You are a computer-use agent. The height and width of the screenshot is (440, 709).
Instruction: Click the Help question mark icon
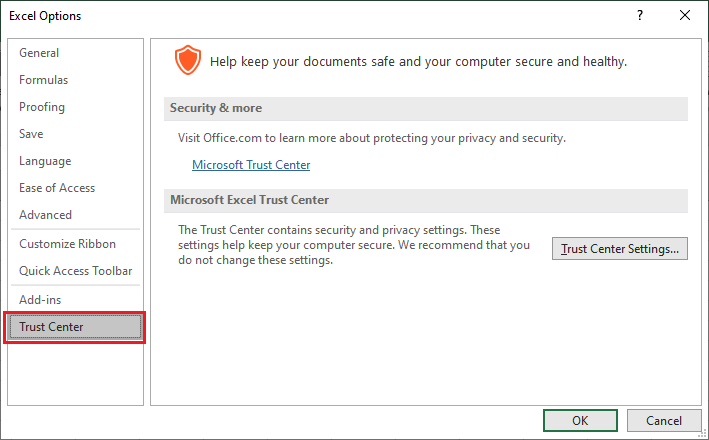639,15
